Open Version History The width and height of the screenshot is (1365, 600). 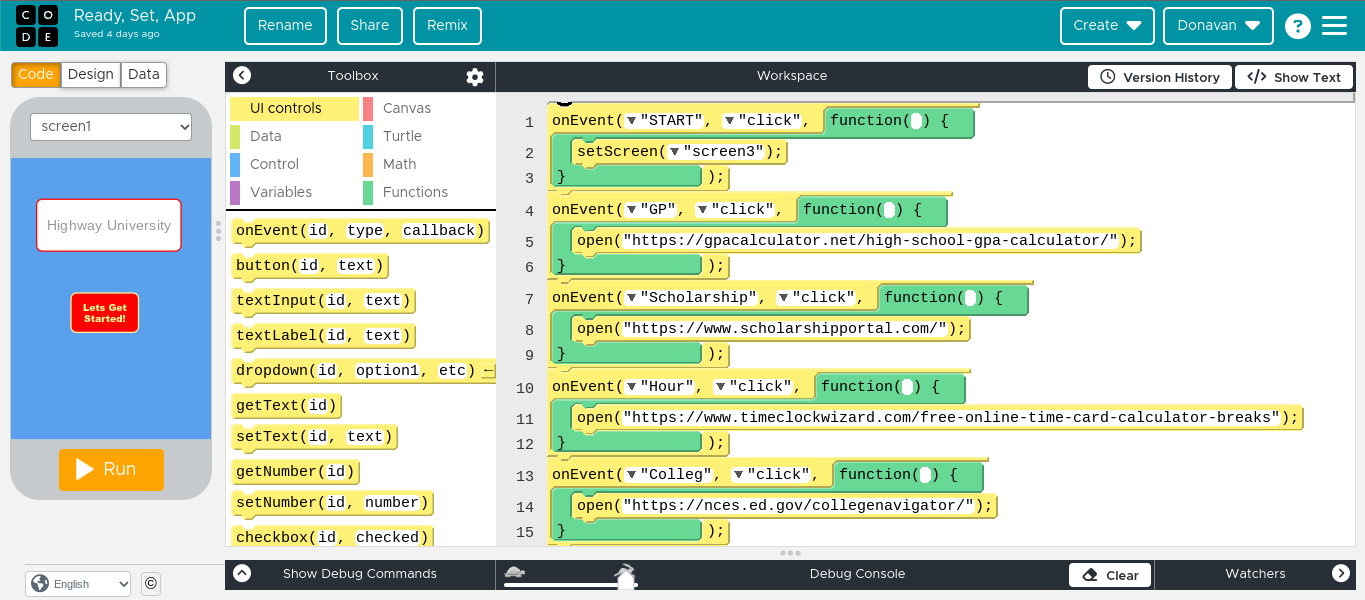1160,77
